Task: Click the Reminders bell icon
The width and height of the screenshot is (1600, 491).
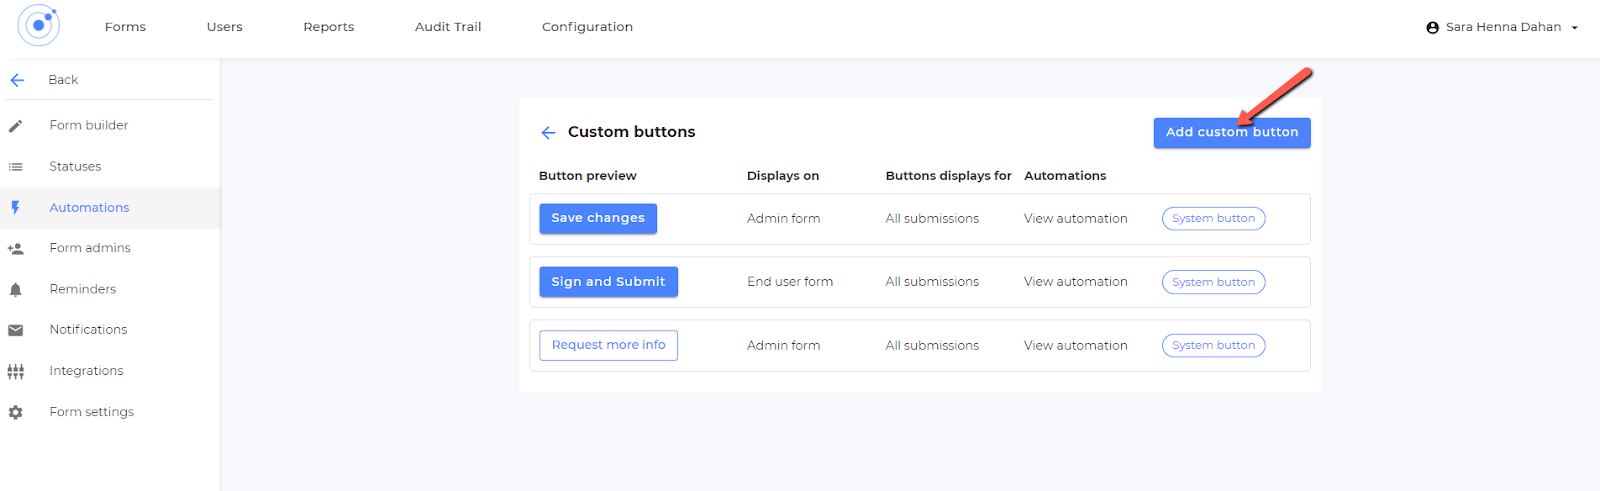Action: [16, 290]
